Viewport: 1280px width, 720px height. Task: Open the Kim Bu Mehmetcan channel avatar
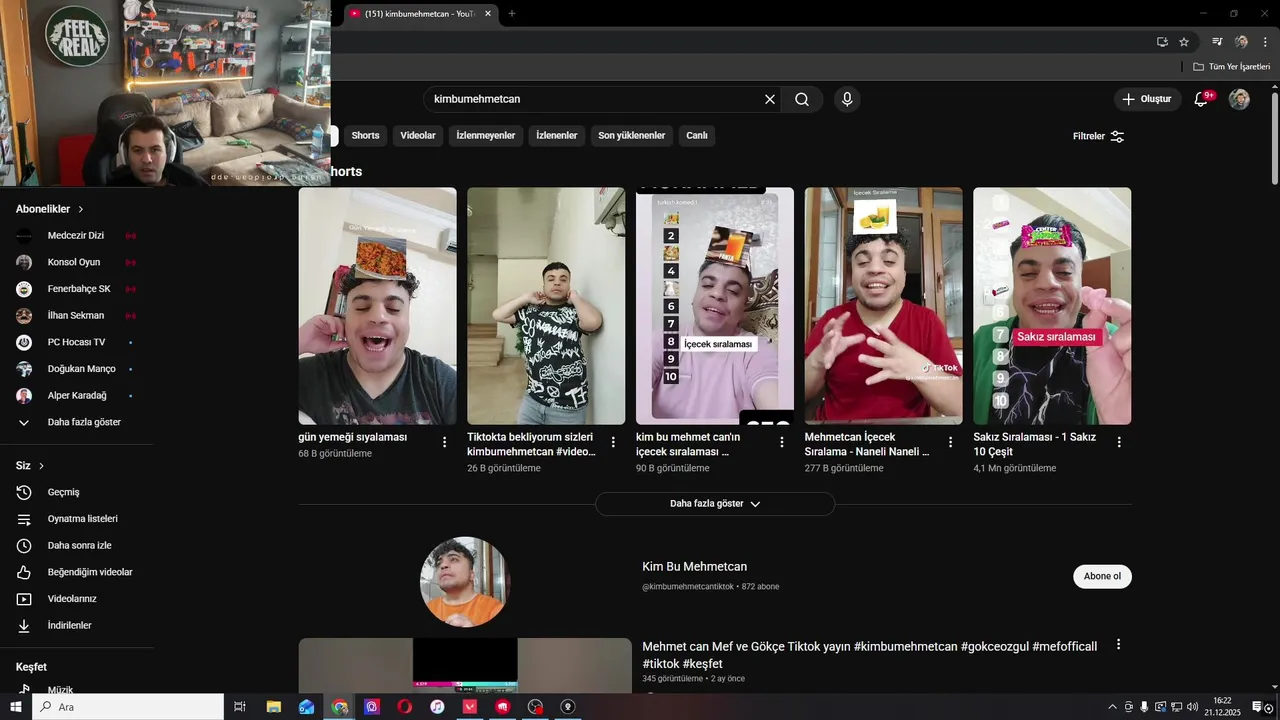(465, 582)
